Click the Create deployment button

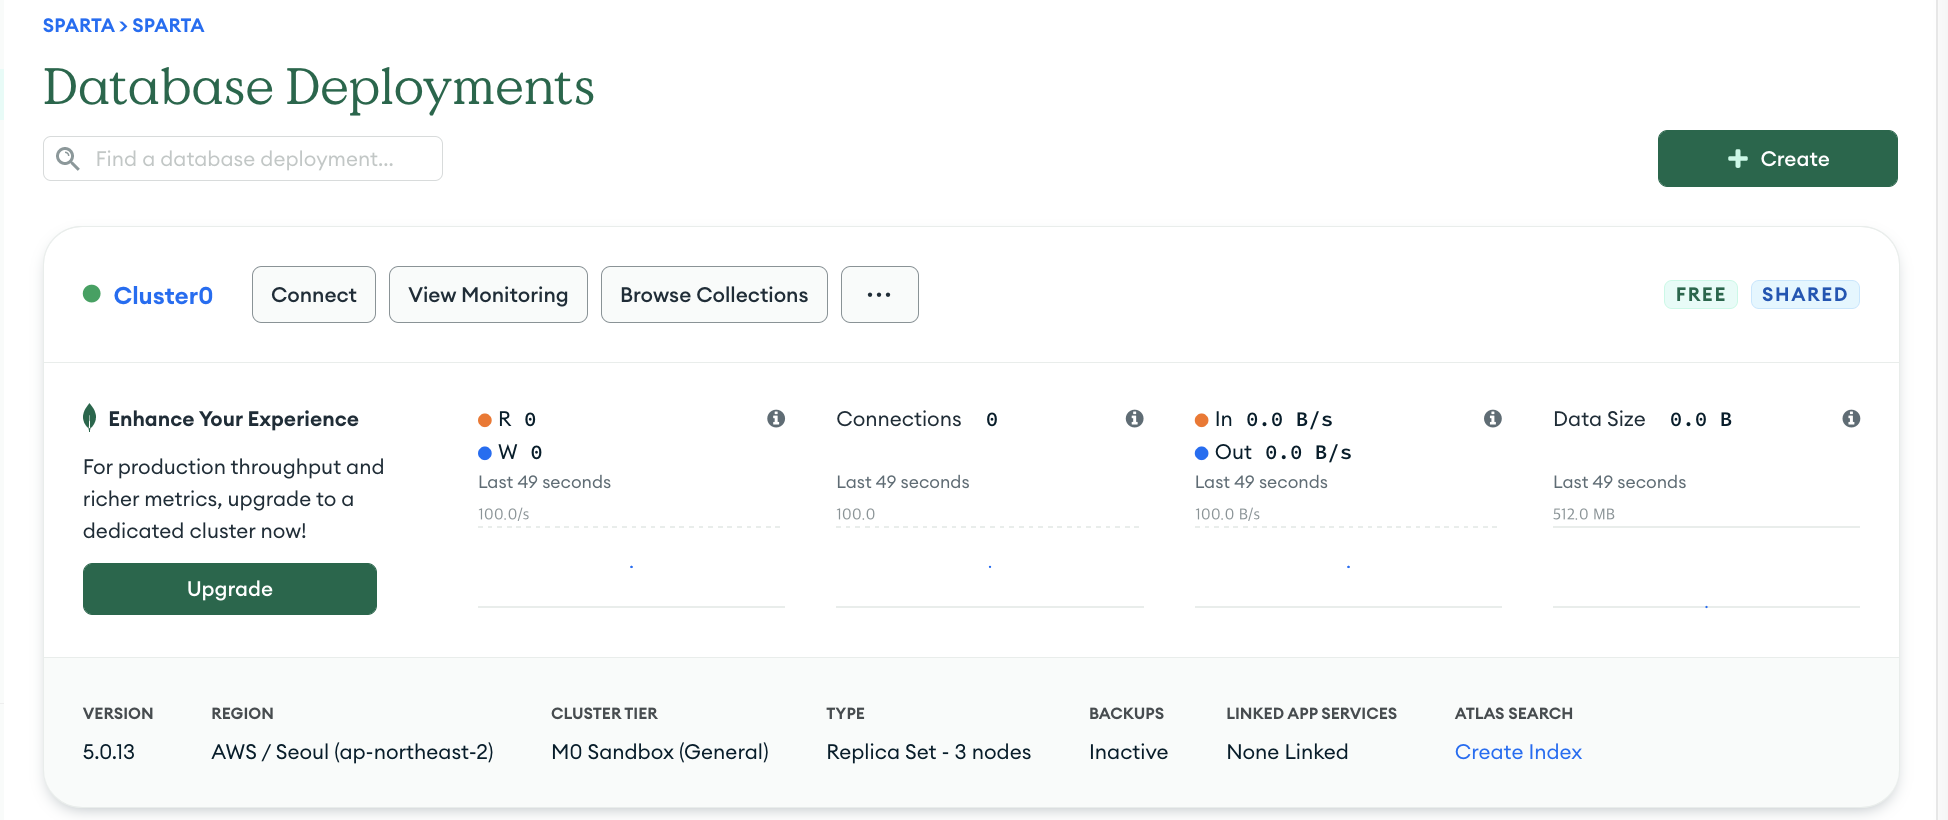pos(1777,158)
